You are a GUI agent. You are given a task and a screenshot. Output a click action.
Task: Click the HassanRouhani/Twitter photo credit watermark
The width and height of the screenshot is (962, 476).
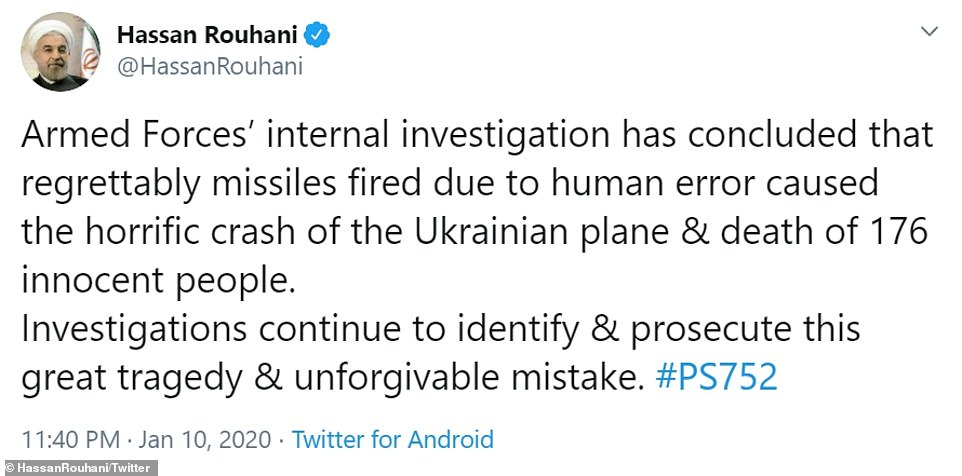79,467
